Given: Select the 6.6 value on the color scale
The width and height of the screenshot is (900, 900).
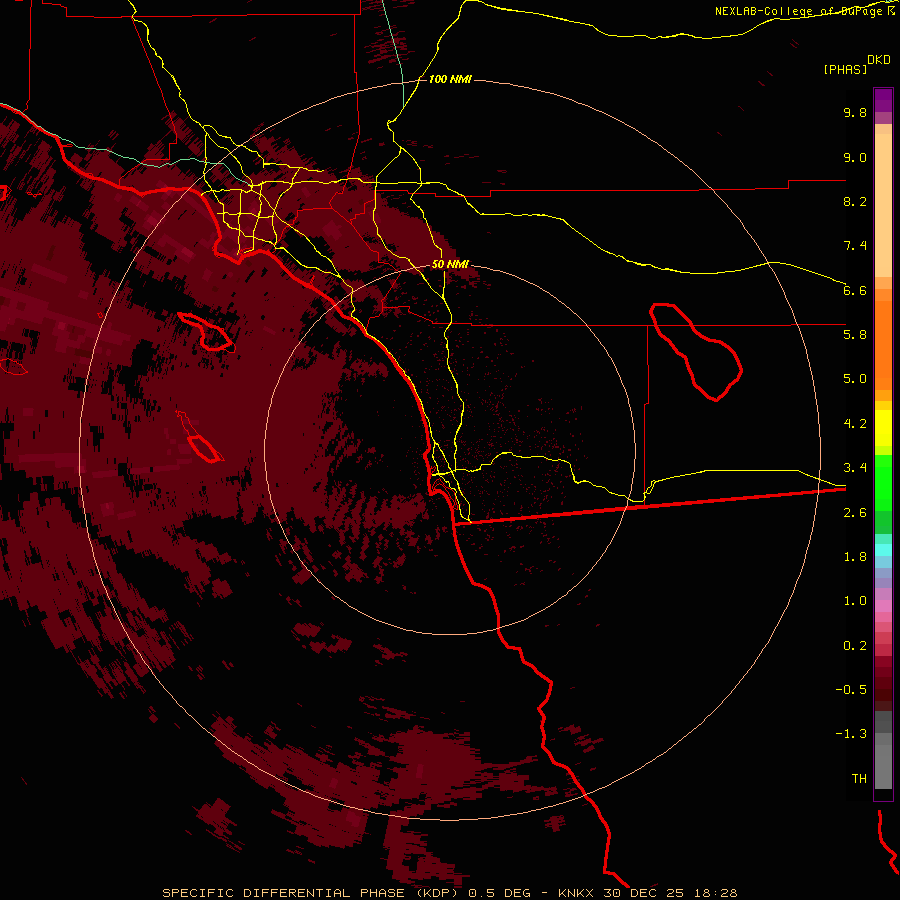Looking at the screenshot, I should pyautogui.click(x=855, y=290).
